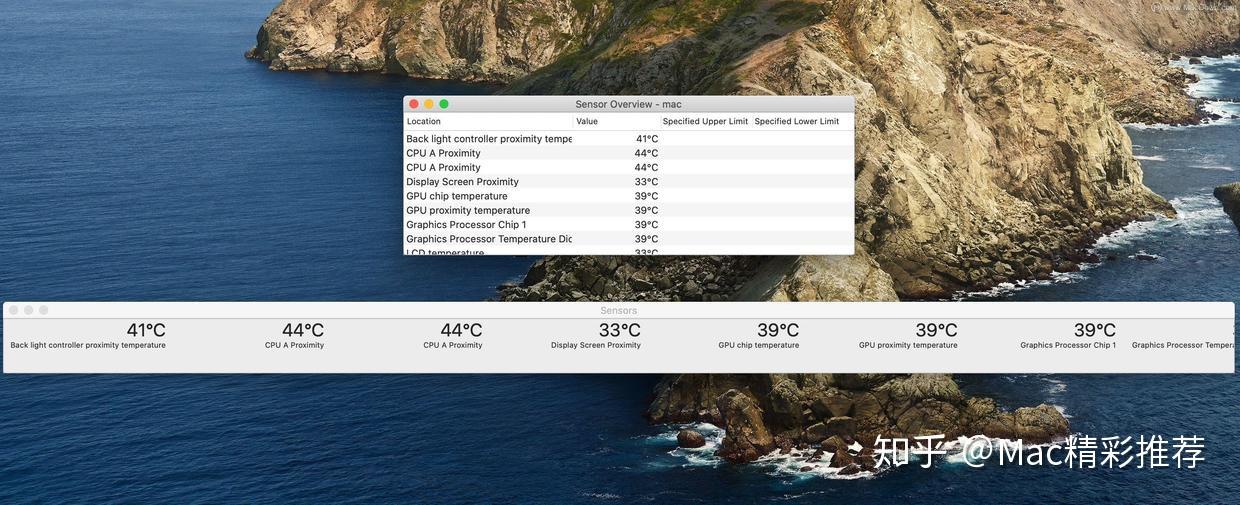Click GPU proximity temperature label in Sensors window
The height and width of the screenshot is (505, 1240).
click(908, 346)
